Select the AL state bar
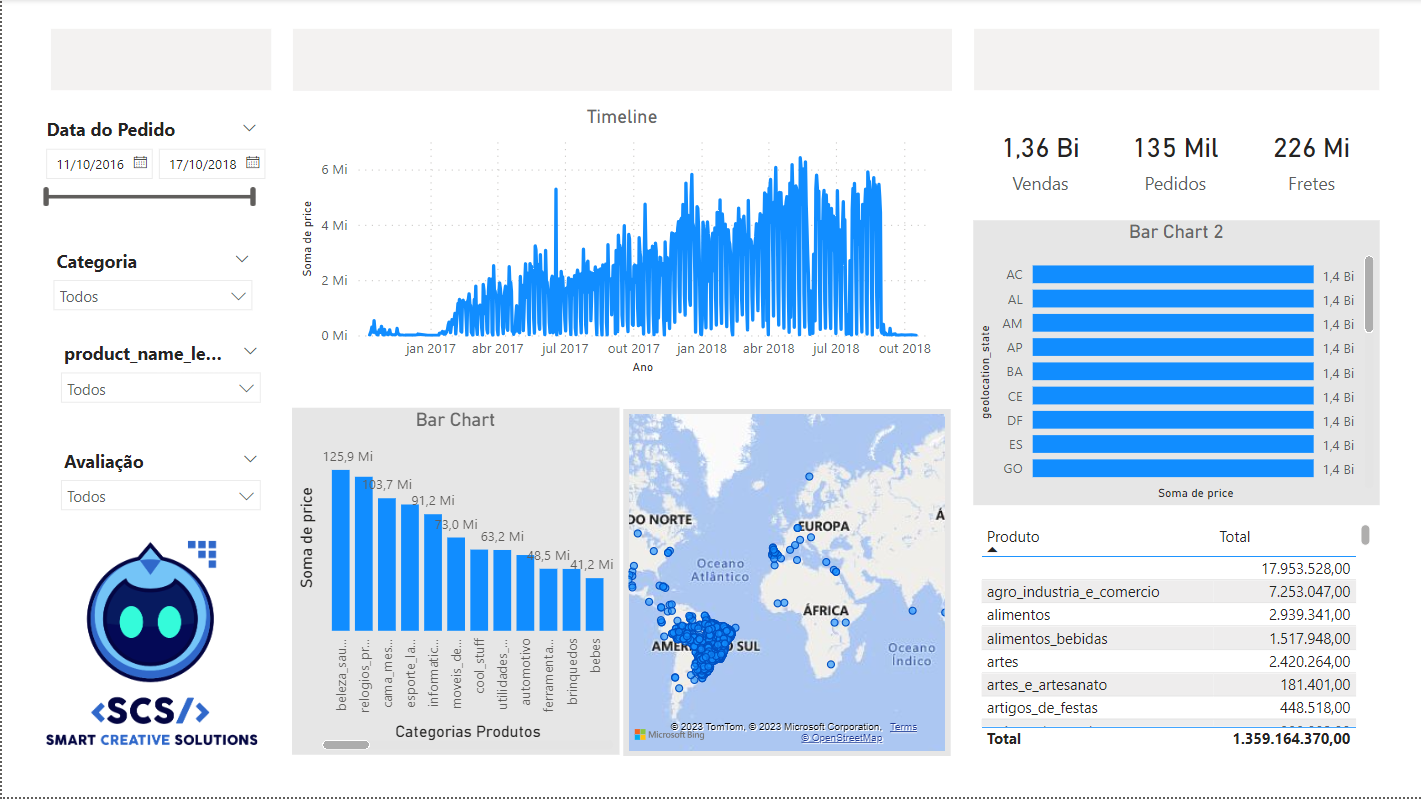 click(x=1172, y=298)
